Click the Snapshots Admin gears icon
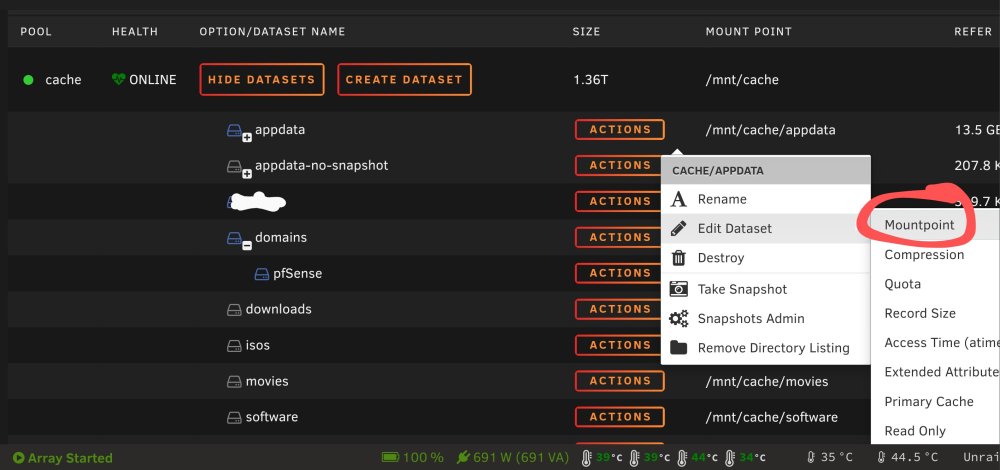 coord(679,318)
